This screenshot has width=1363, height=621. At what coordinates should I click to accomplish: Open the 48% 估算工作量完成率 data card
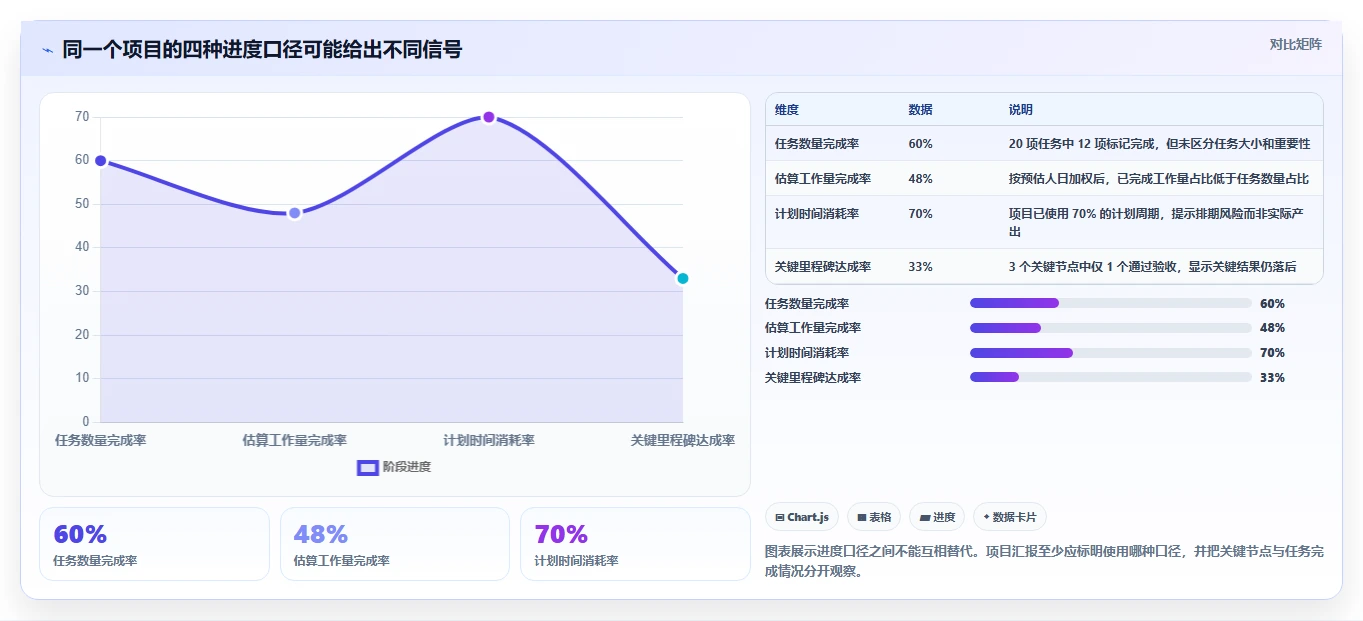point(395,544)
